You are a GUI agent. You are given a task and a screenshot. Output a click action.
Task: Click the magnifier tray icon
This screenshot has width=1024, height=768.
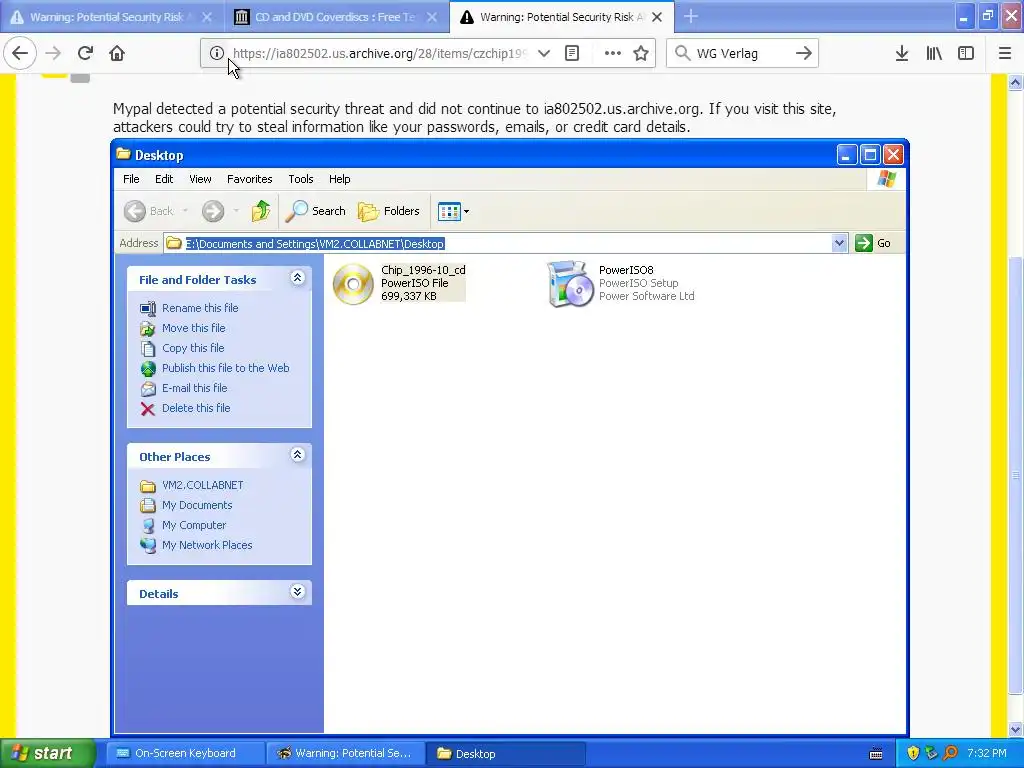(951, 754)
